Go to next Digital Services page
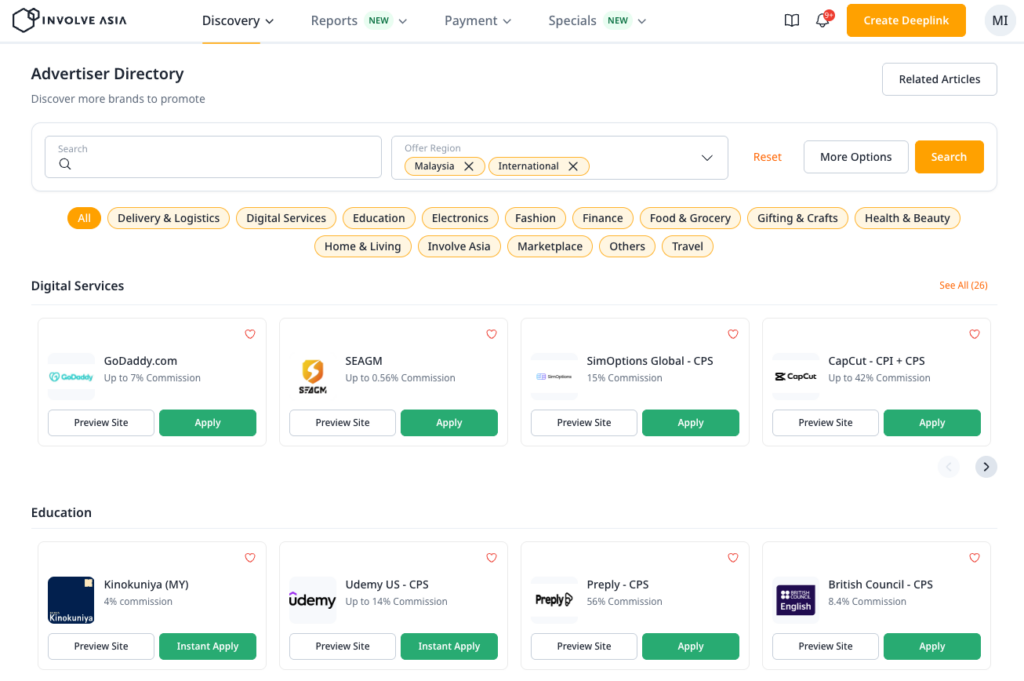This screenshot has height=681, width=1024. click(x=986, y=467)
